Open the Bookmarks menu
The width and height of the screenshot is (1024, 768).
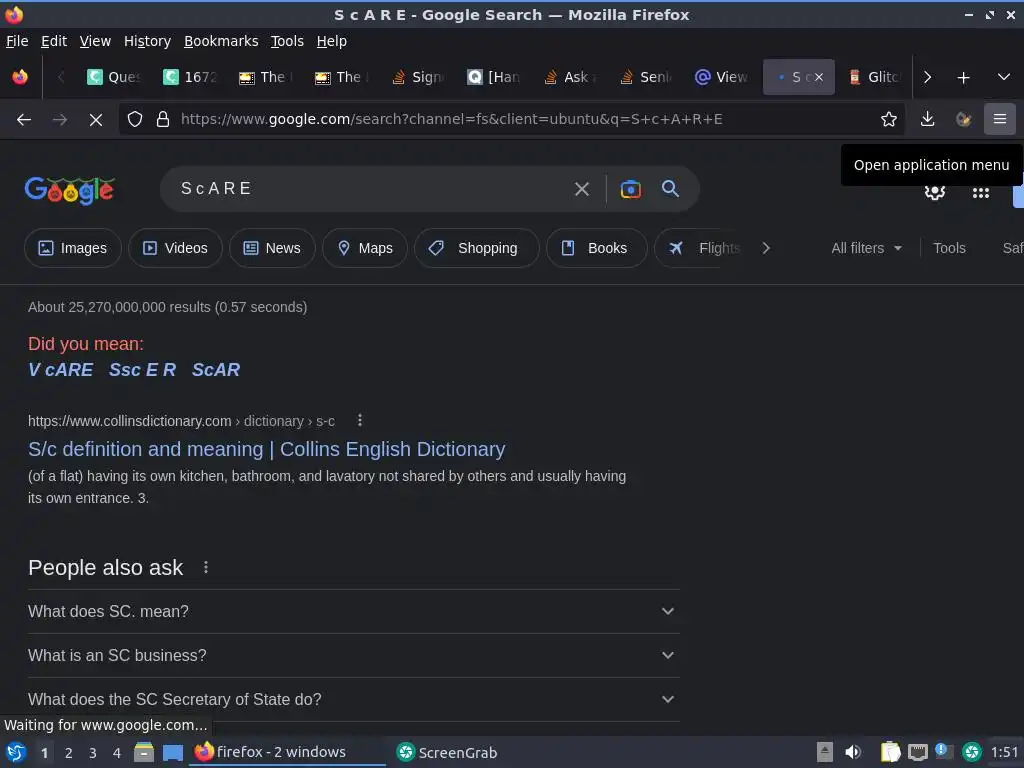(x=221, y=41)
